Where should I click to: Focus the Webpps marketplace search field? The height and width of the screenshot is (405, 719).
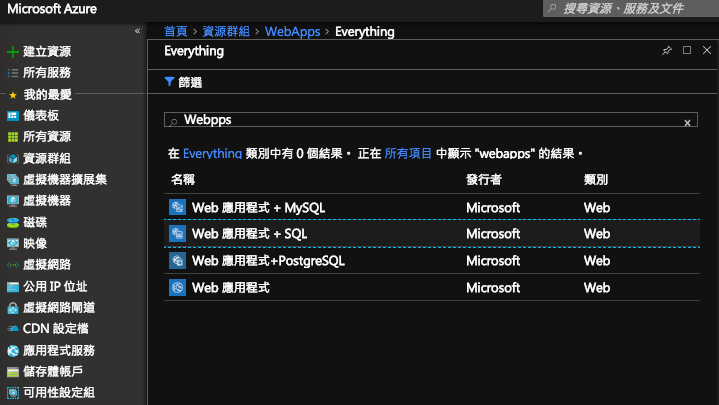click(x=431, y=120)
